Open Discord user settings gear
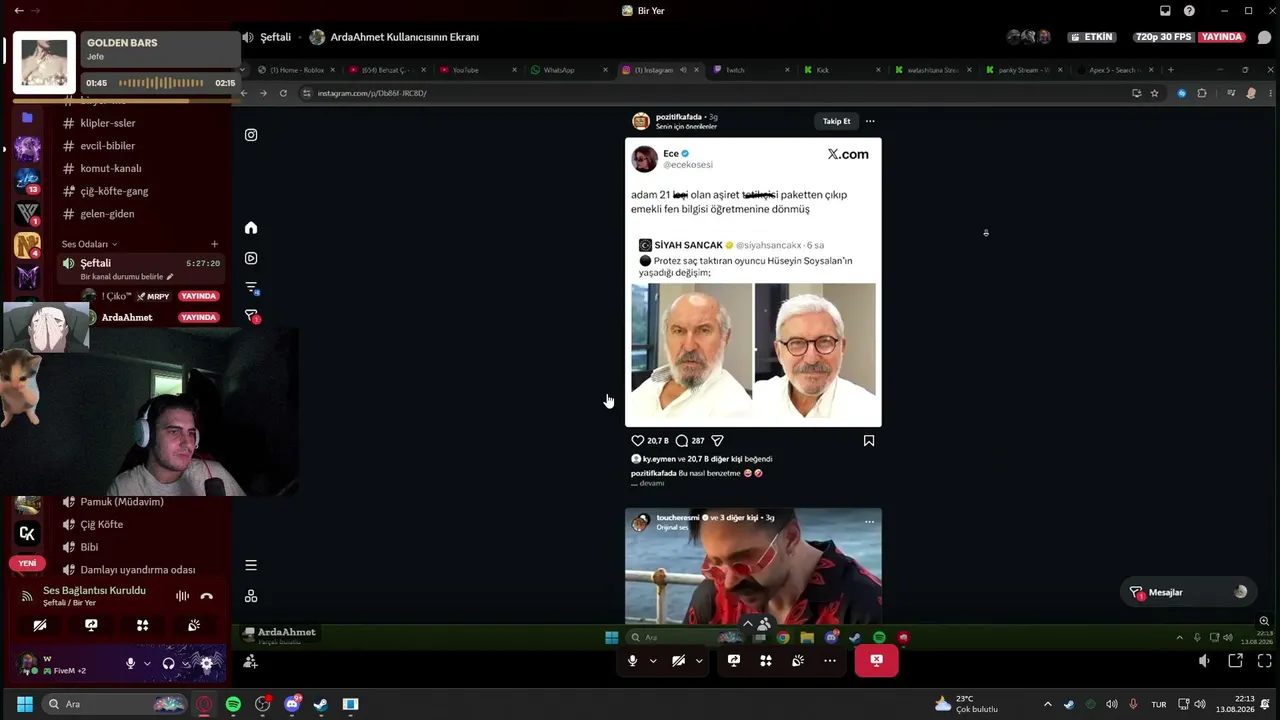1280x720 pixels. [x=207, y=663]
